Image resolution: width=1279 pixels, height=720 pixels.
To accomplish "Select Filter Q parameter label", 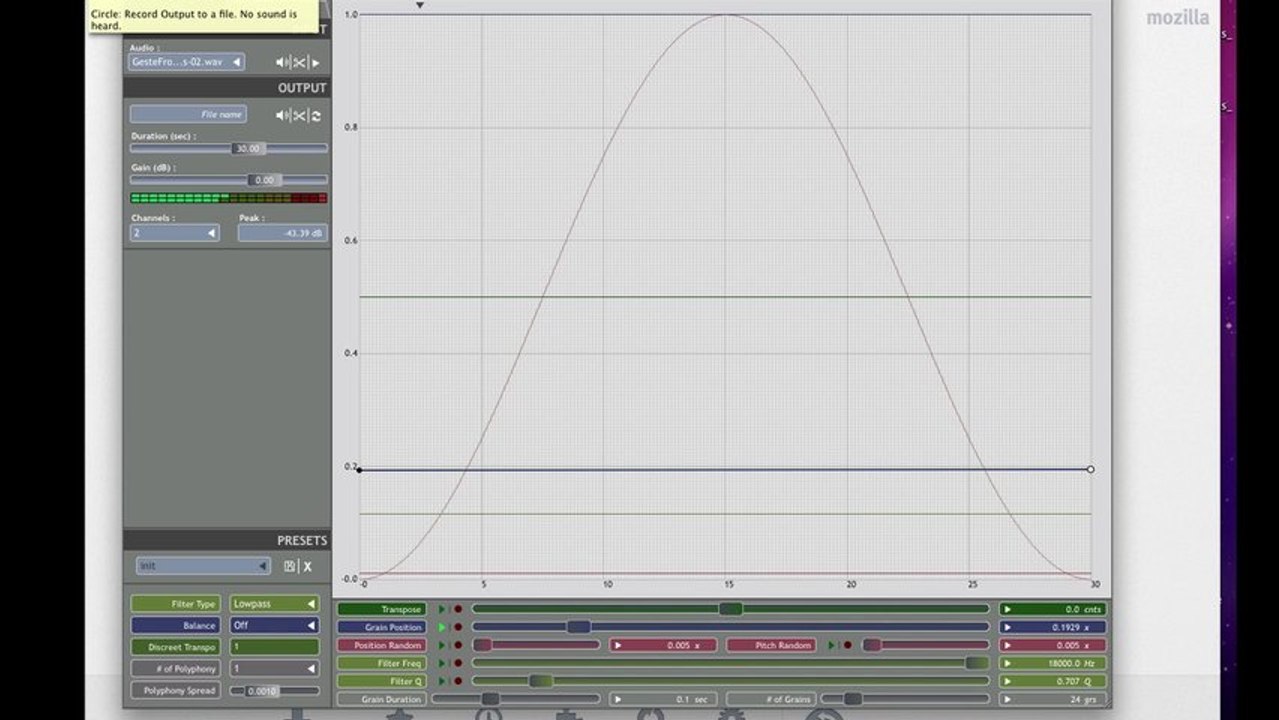I will point(381,681).
